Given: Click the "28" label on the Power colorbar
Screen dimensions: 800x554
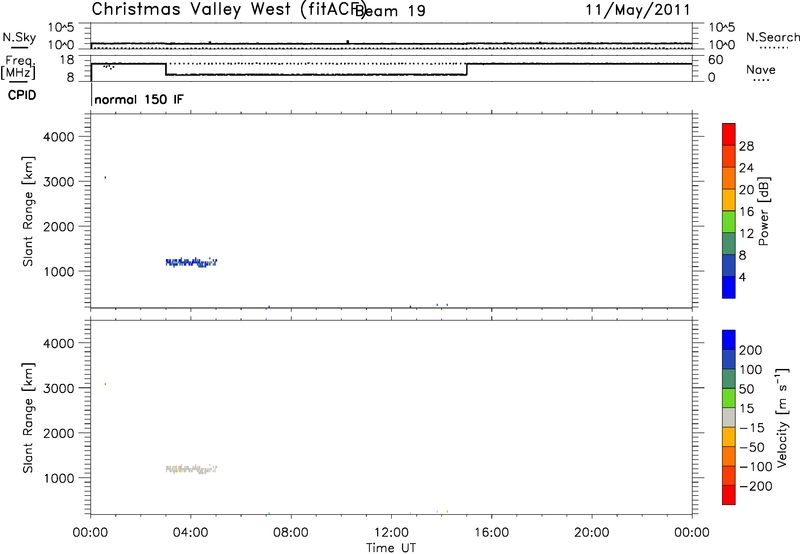Looking at the screenshot, I should (x=746, y=146).
